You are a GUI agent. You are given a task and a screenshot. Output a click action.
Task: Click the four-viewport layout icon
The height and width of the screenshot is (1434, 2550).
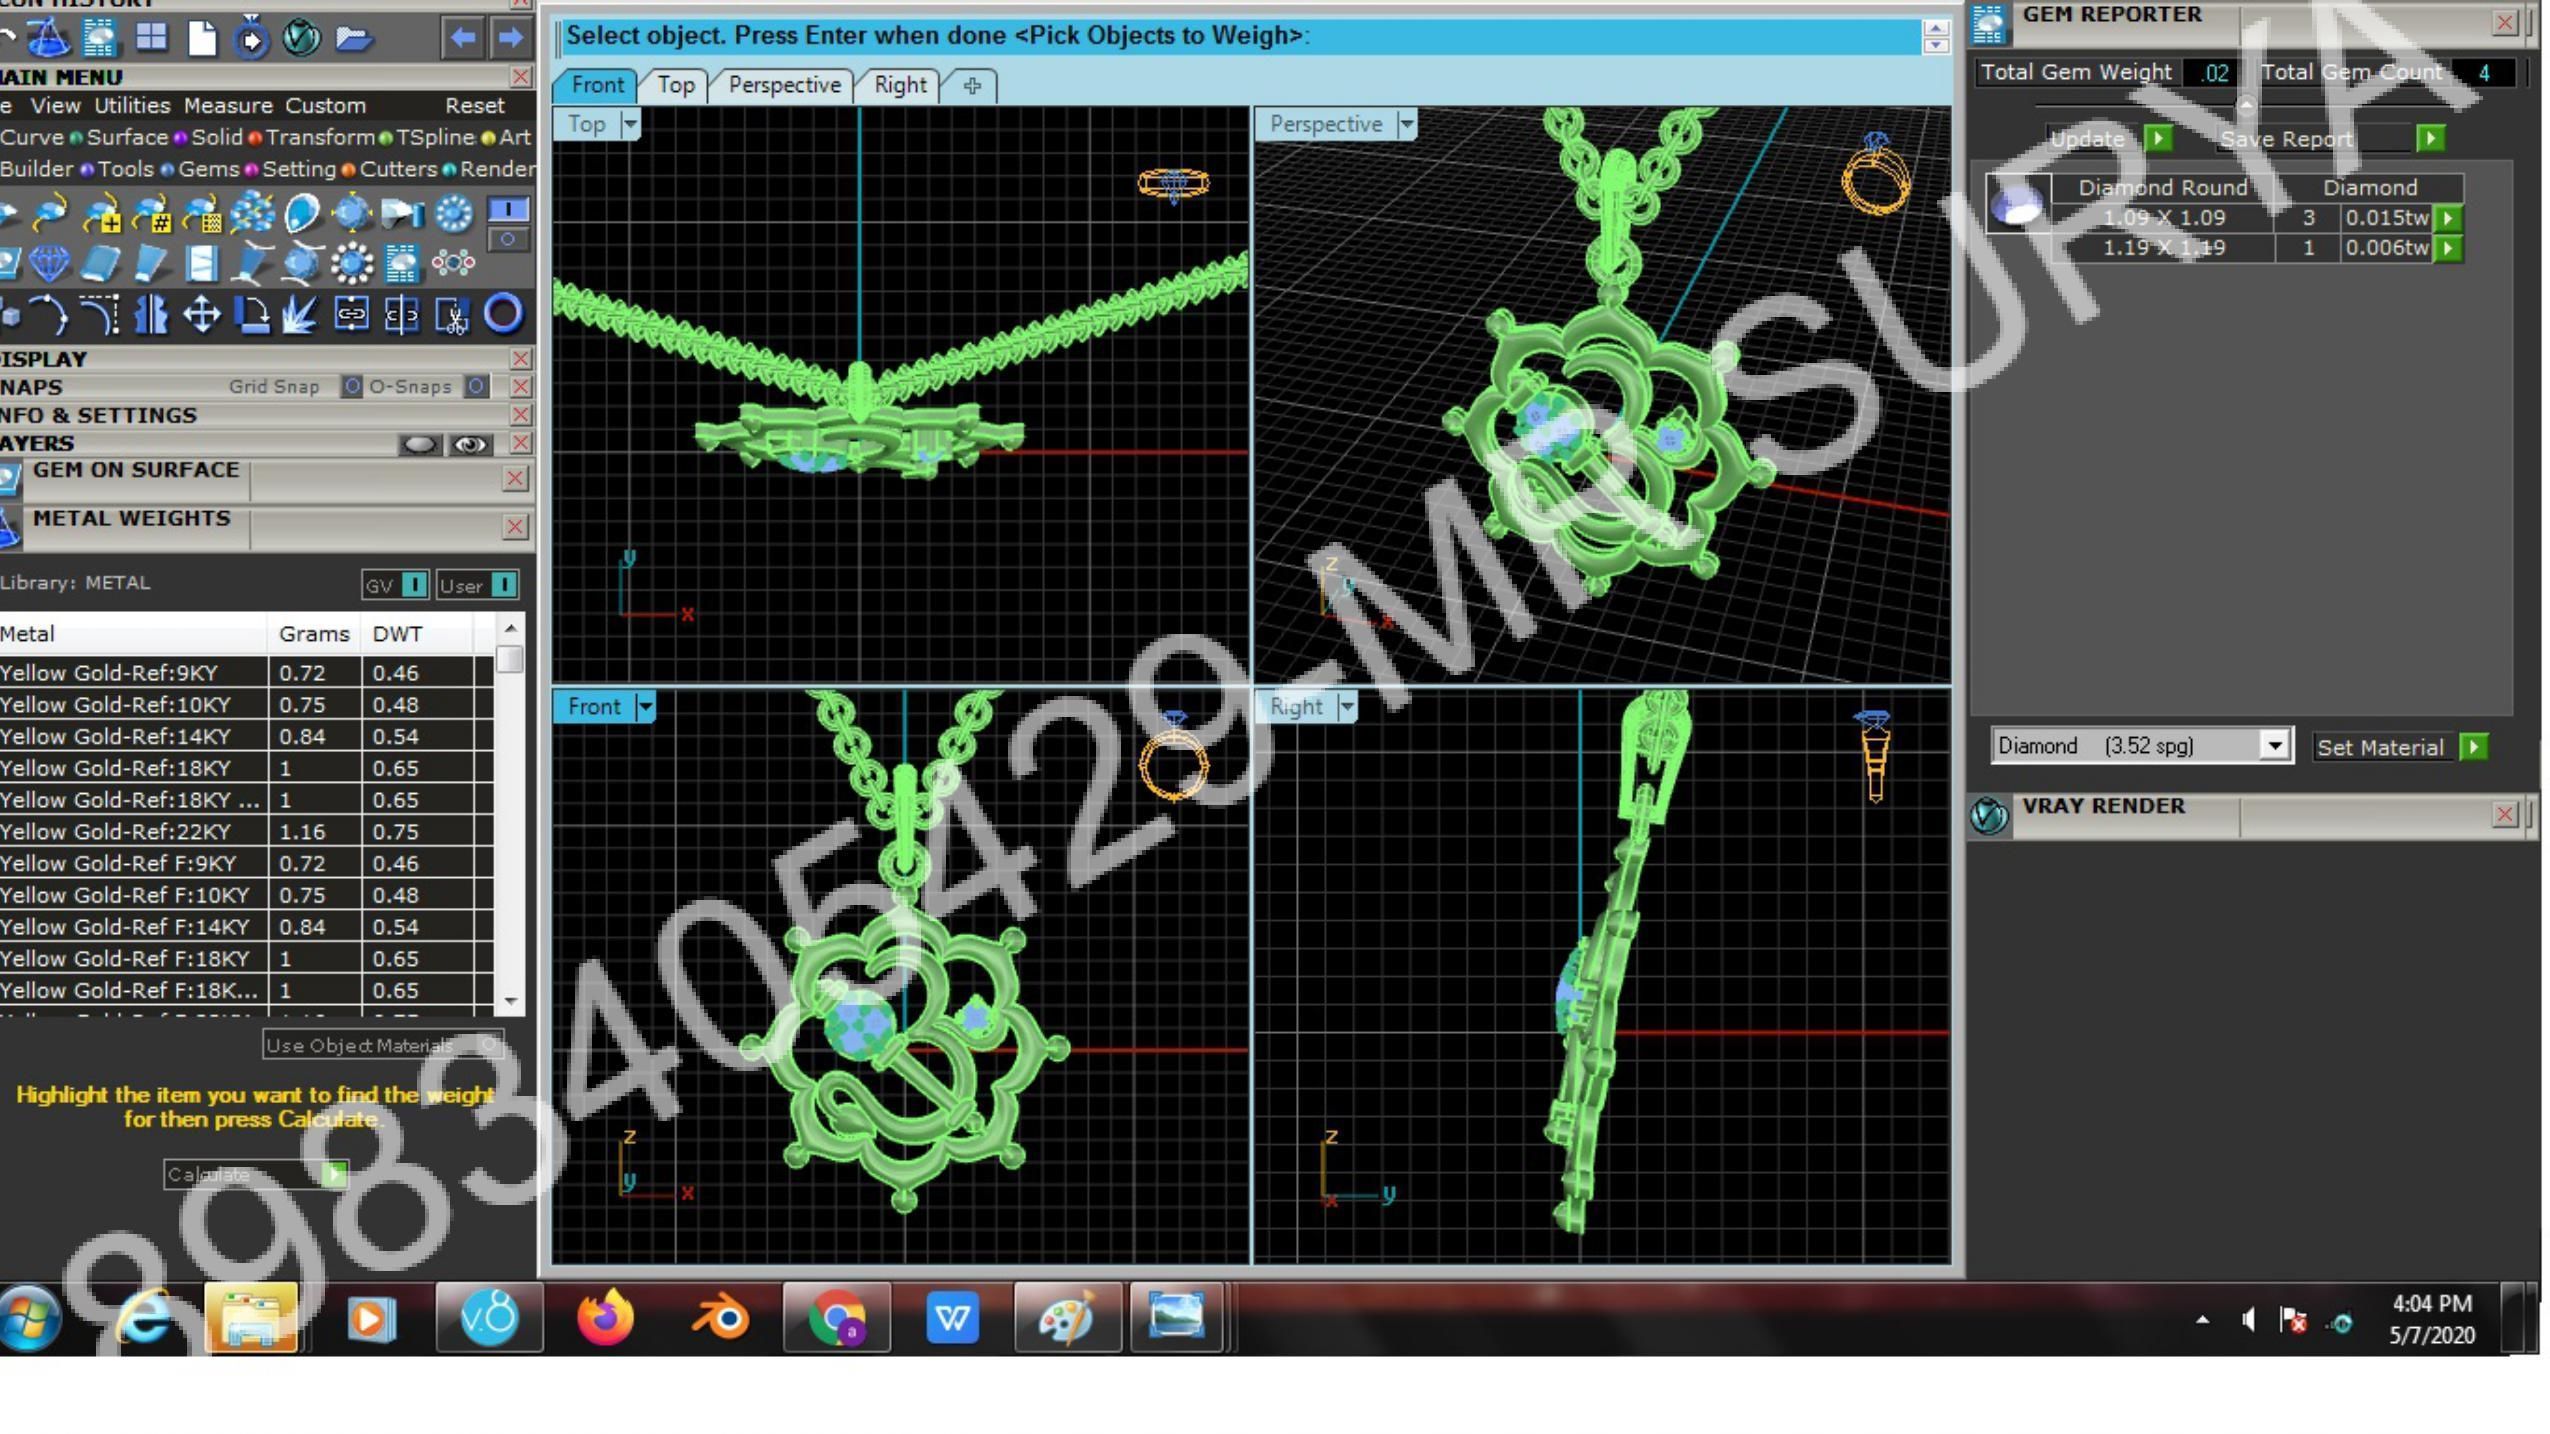[x=151, y=38]
